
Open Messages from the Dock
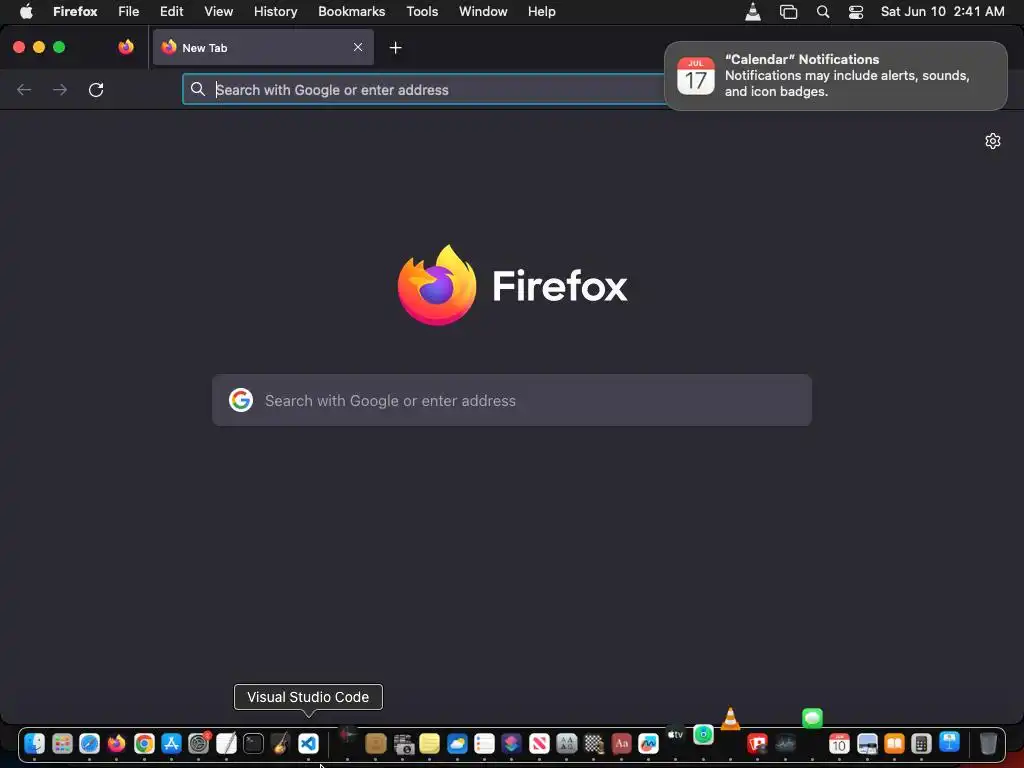812,718
